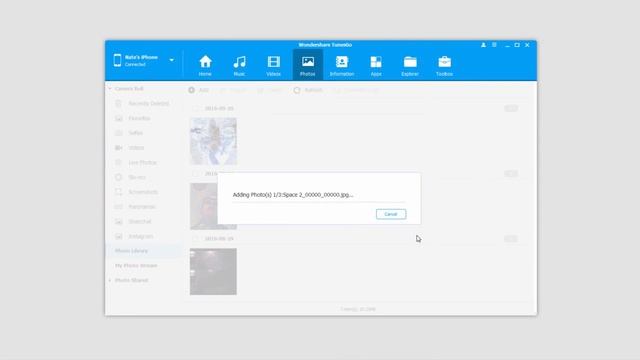Tick the checkbox for the second date group

click(196, 174)
